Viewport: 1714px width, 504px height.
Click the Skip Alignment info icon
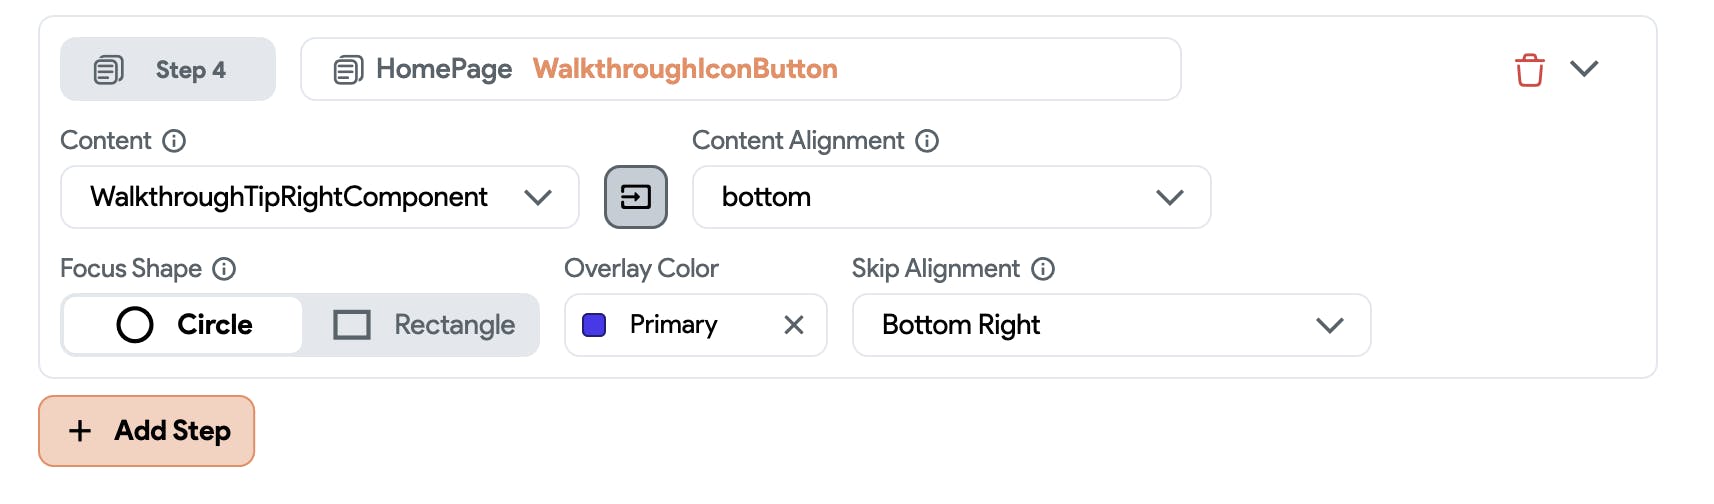coord(1043,269)
